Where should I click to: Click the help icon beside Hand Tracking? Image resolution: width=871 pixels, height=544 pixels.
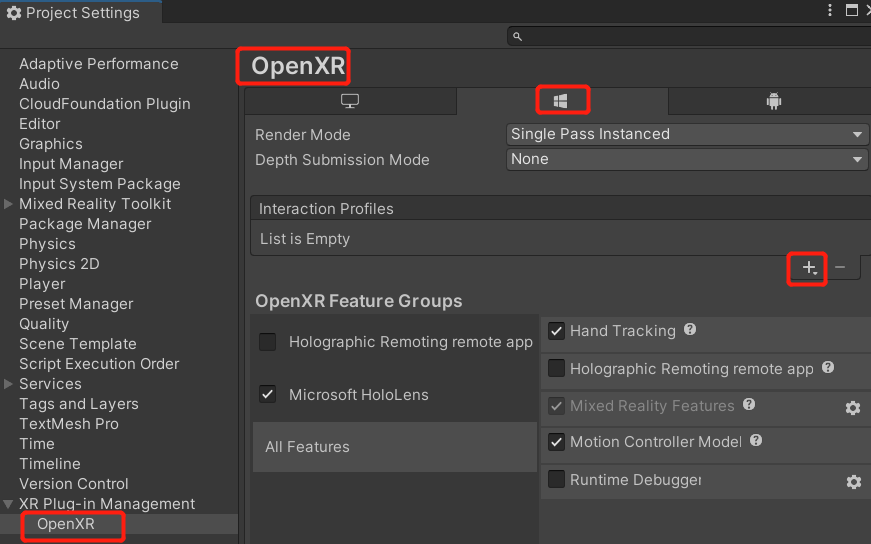click(x=690, y=330)
